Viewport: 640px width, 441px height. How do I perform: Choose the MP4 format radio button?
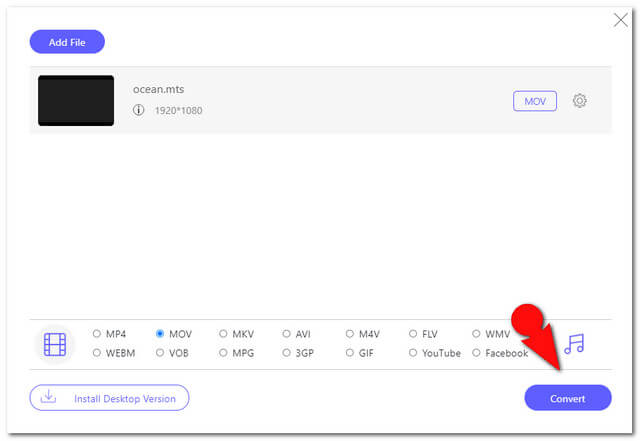(x=97, y=334)
